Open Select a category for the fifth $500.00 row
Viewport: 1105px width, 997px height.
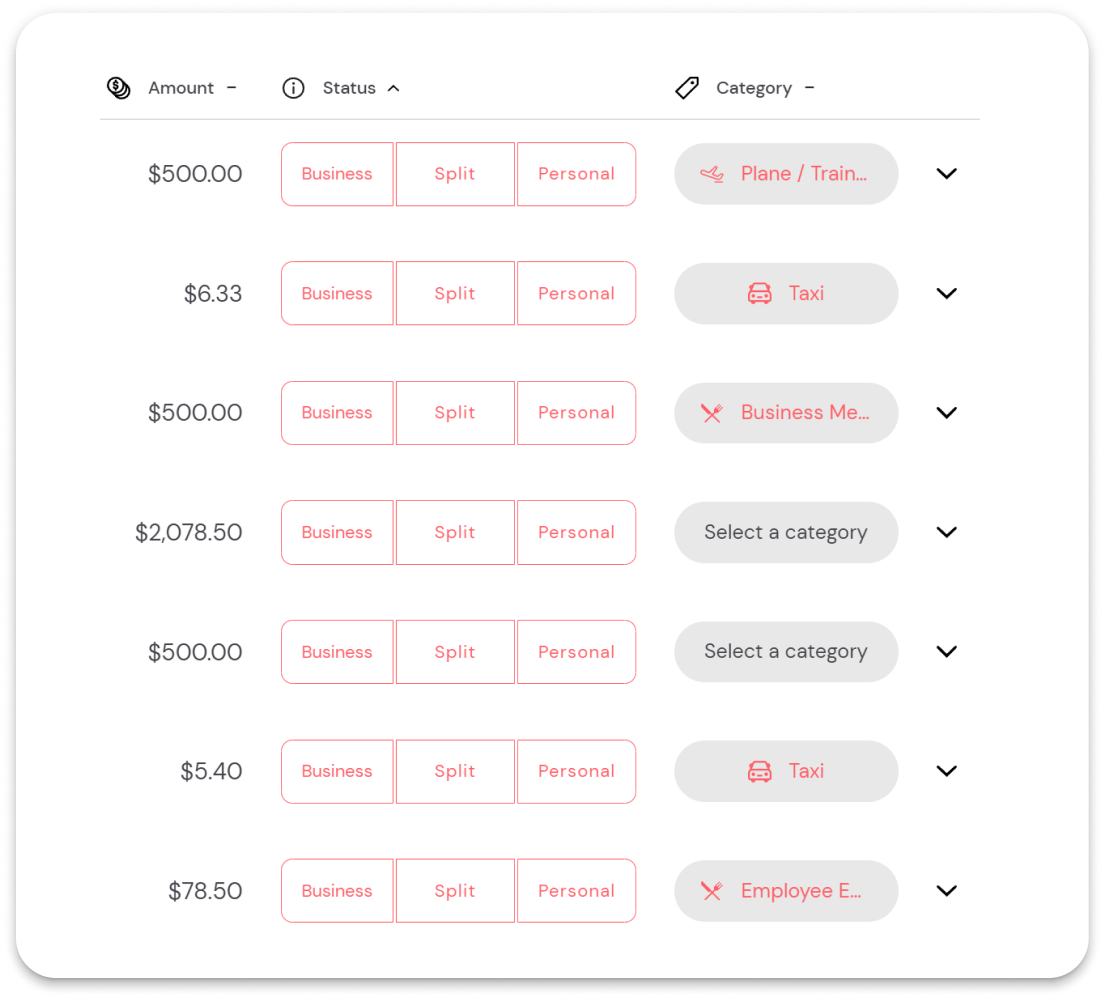pos(786,651)
